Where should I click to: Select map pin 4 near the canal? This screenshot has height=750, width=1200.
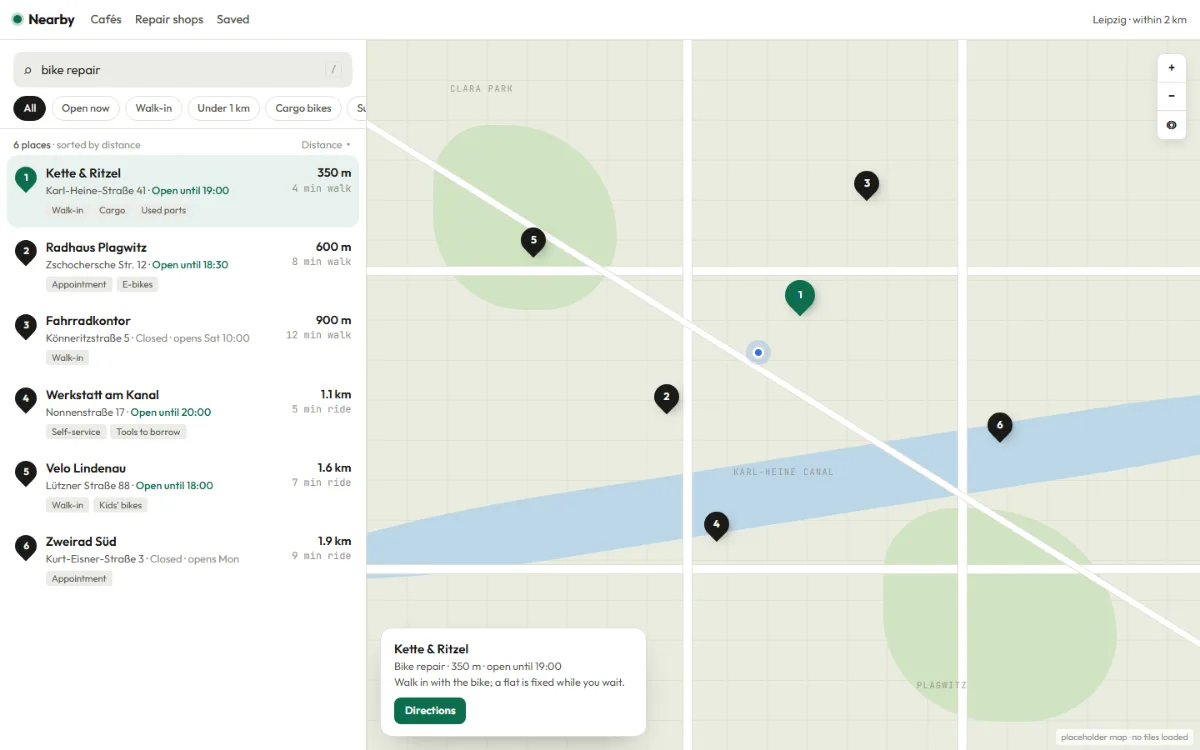716,525
